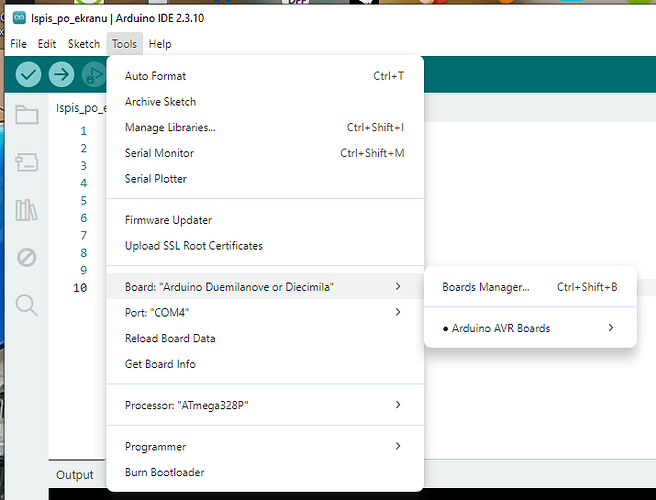Viewport: 656px width, 500px height.
Task: Open the Edit menu
Action: click(47, 44)
